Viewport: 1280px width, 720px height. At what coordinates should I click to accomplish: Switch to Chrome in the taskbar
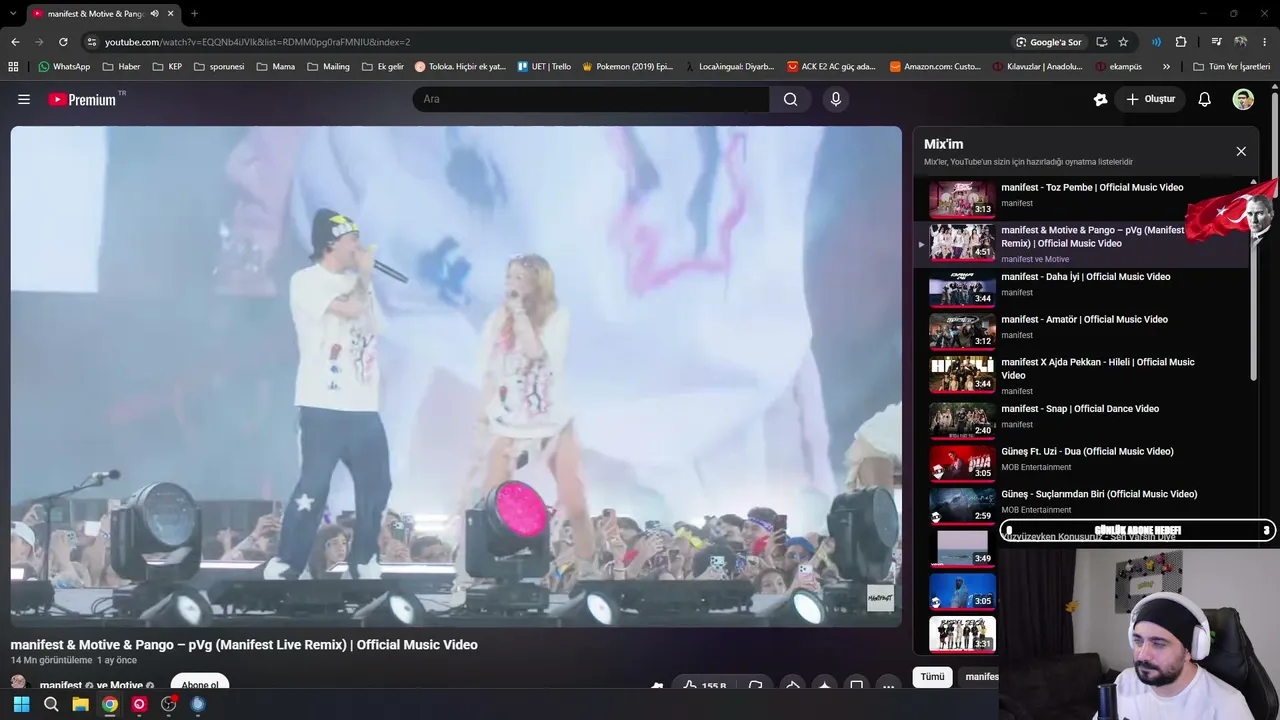(x=110, y=704)
